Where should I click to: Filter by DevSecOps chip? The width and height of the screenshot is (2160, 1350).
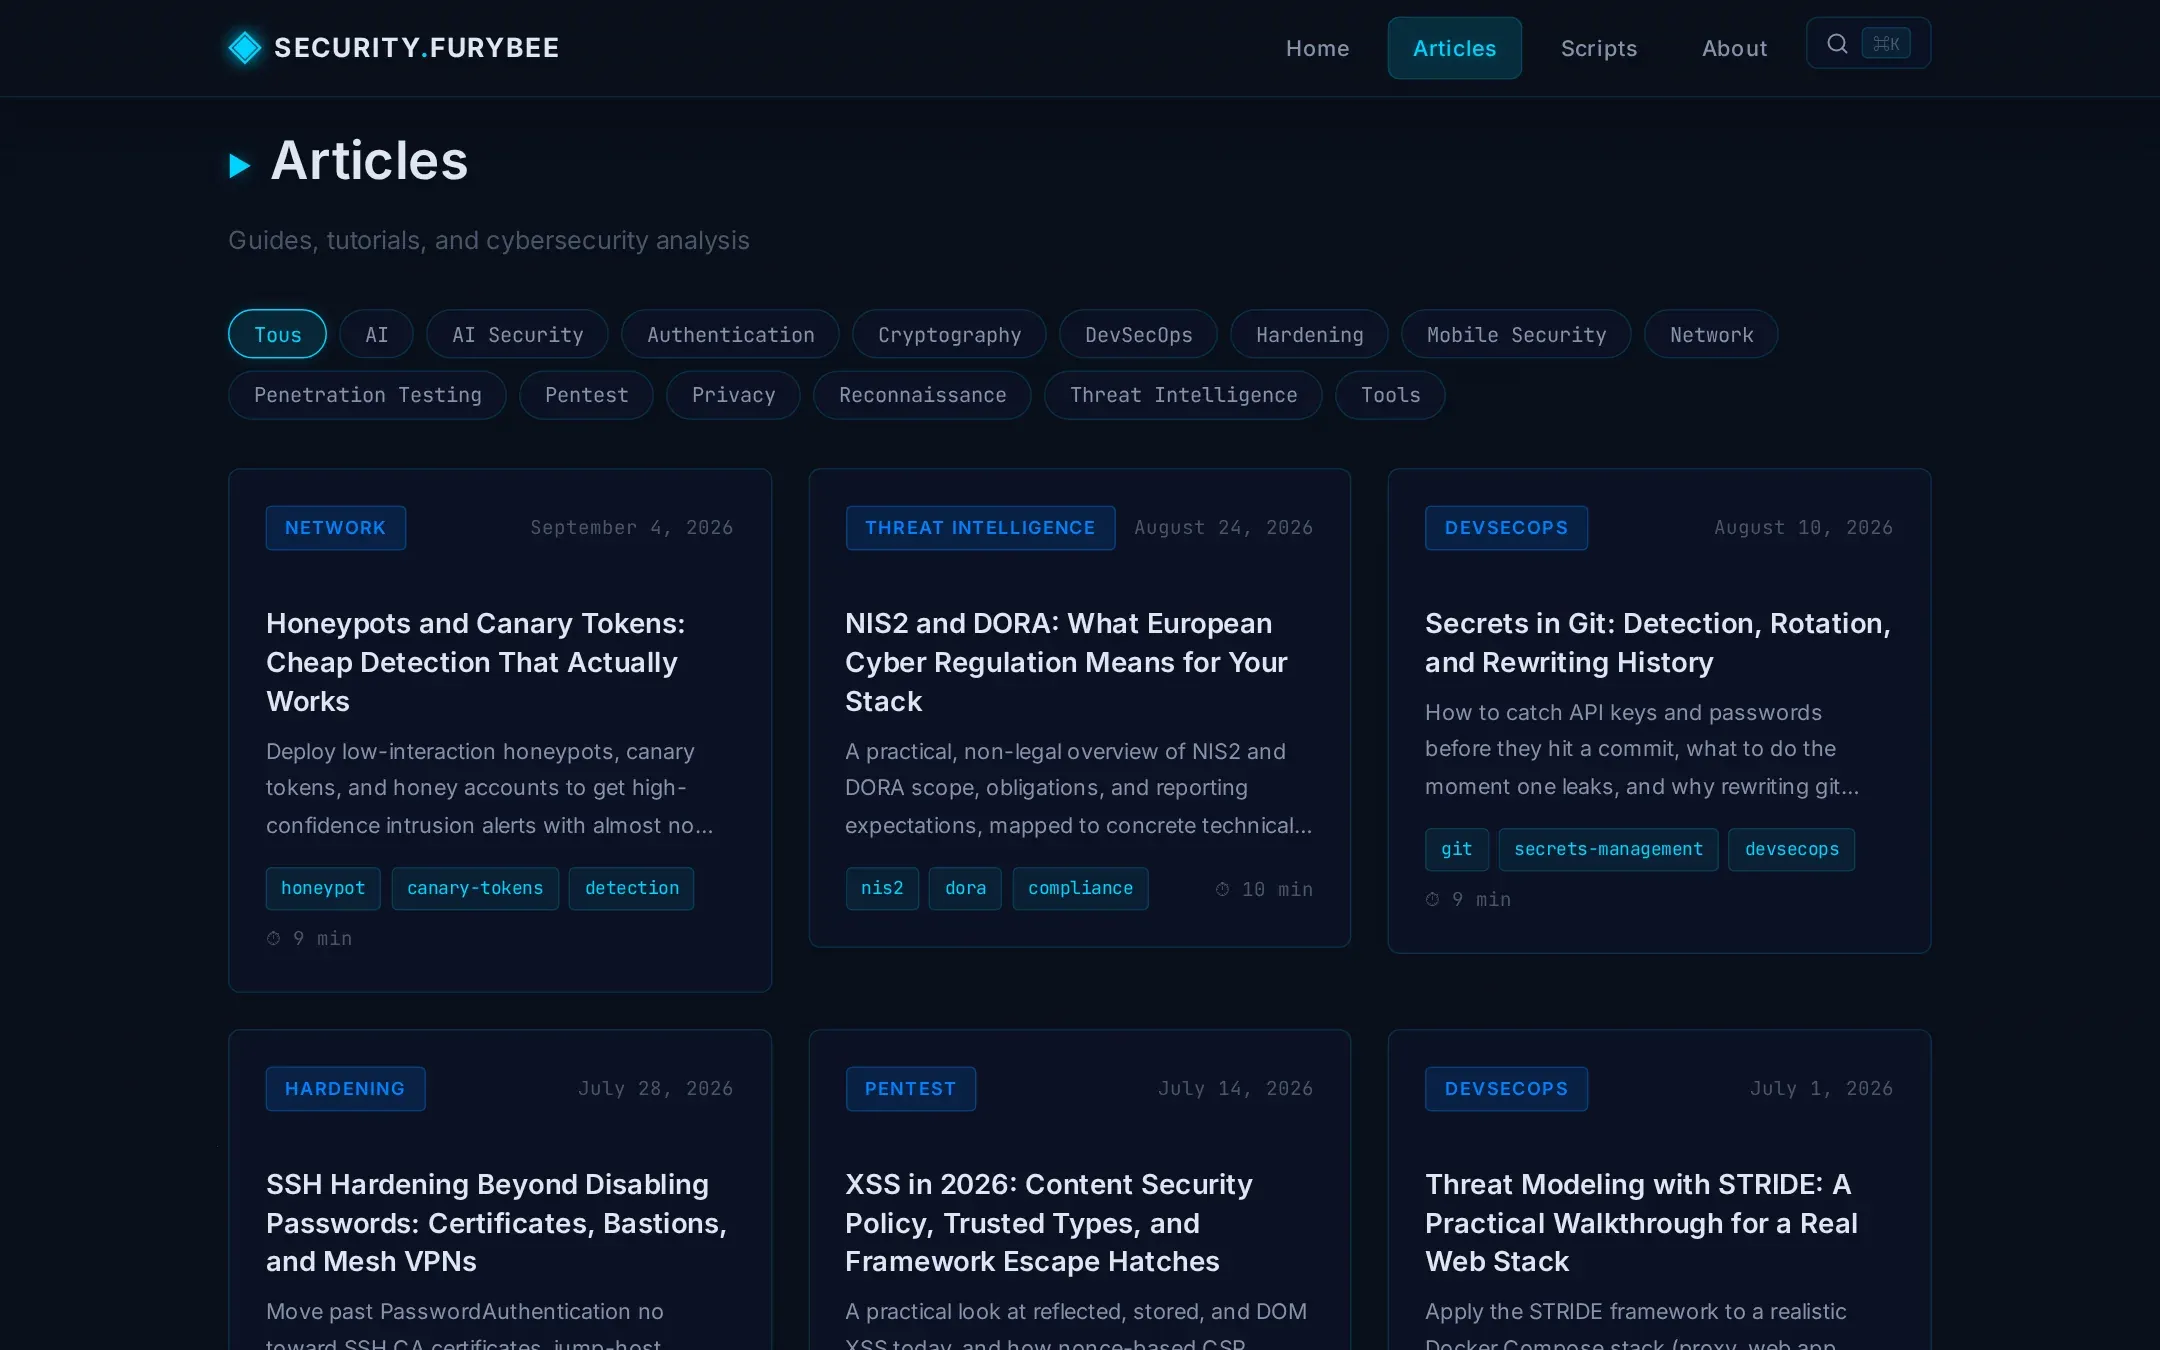[1138, 334]
